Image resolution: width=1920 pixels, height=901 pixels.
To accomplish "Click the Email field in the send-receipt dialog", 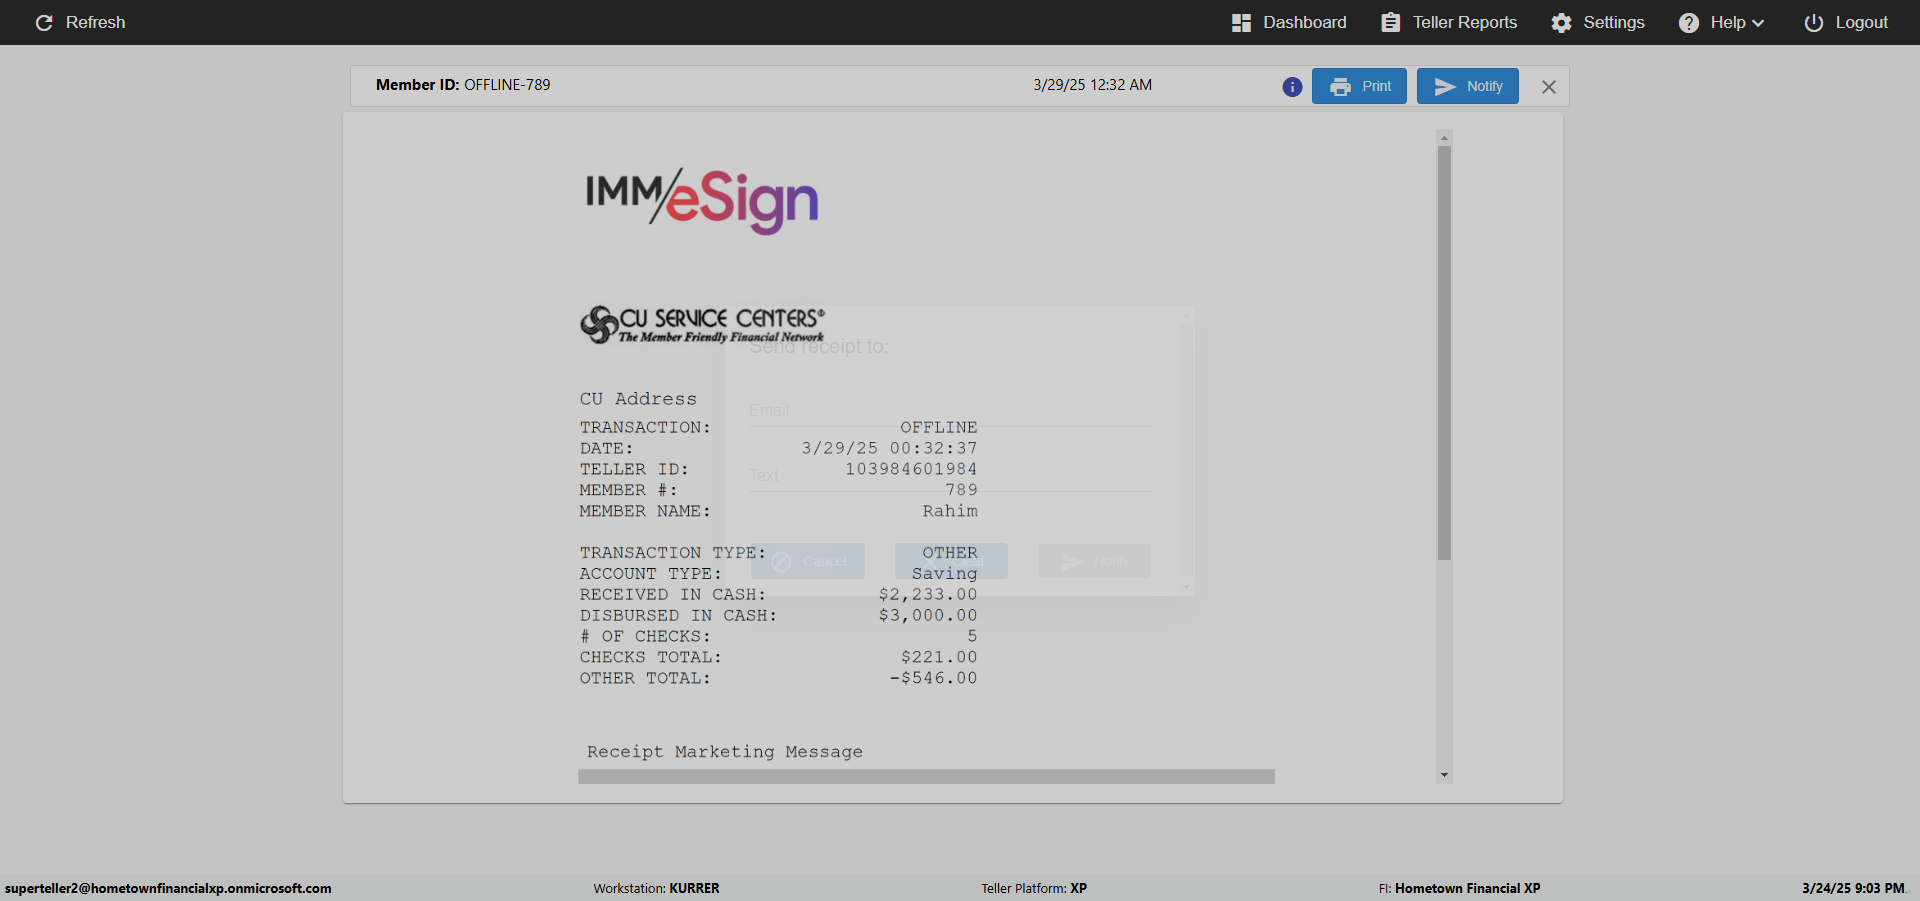I will pyautogui.click(x=951, y=411).
